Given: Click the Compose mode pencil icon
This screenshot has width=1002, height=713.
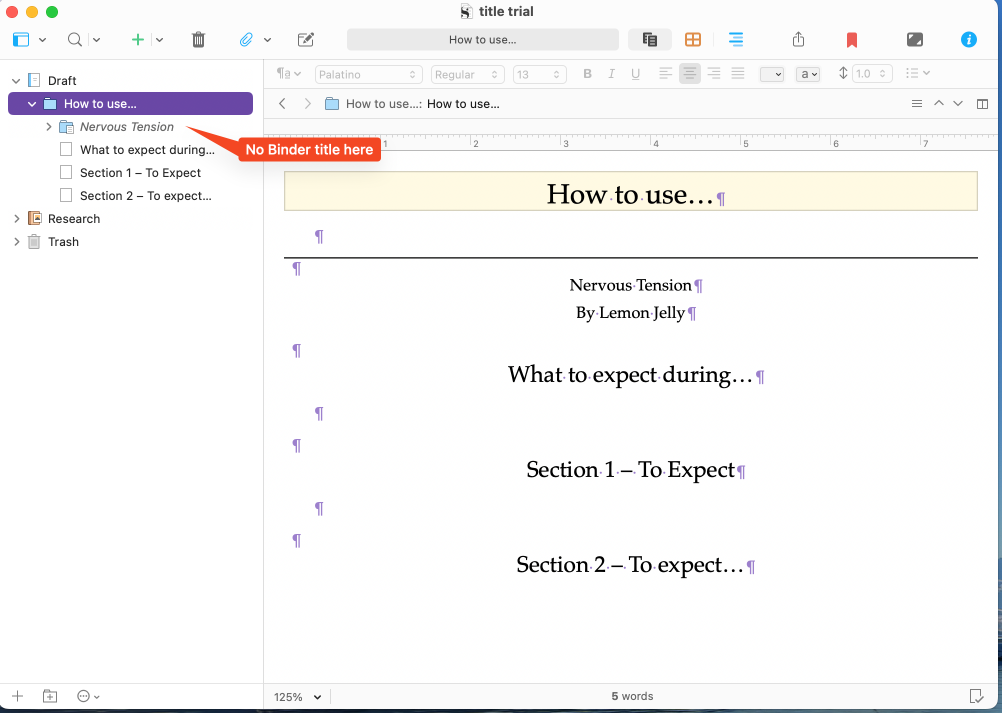Looking at the screenshot, I should coord(306,40).
